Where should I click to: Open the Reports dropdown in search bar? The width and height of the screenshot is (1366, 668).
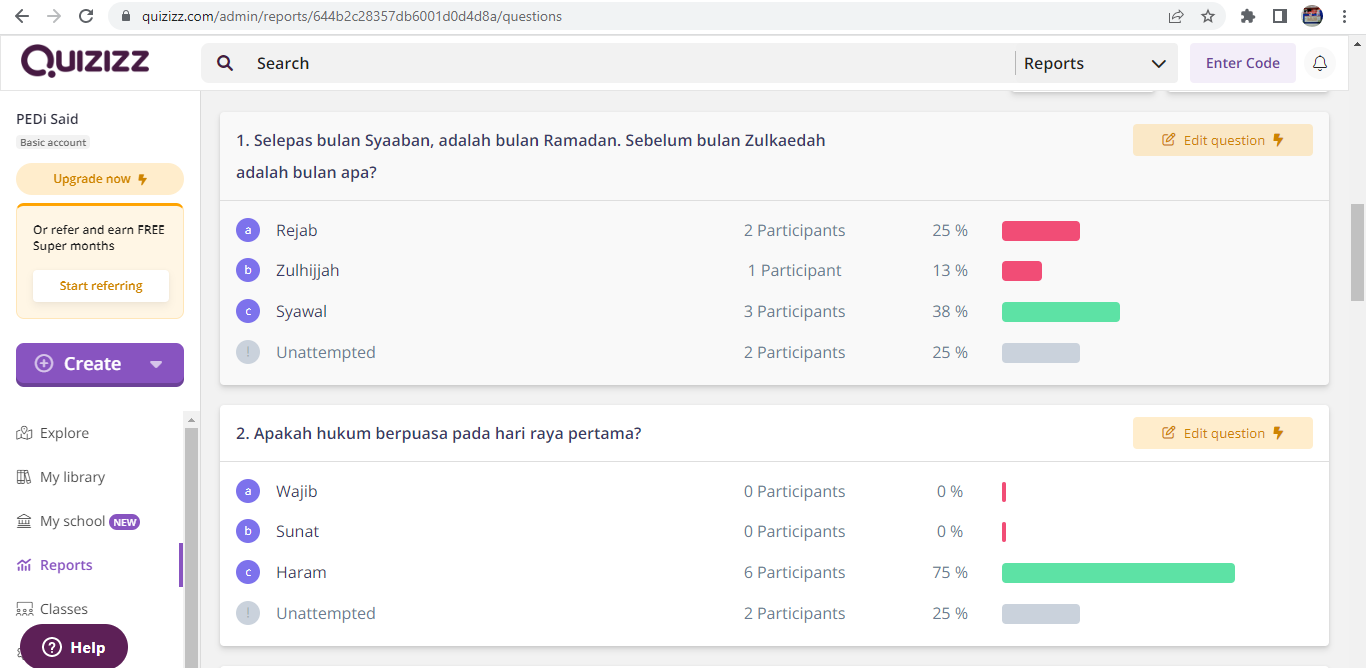pyautogui.click(x=1095, y=63)
